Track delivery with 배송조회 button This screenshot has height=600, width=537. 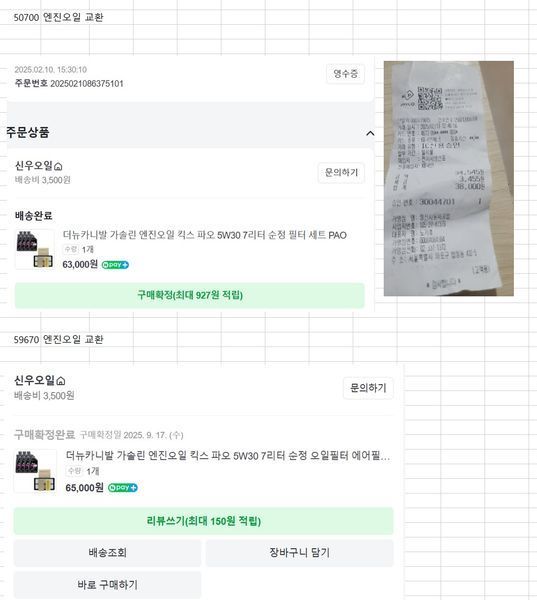pyautogui.click(x=107, y=553)
